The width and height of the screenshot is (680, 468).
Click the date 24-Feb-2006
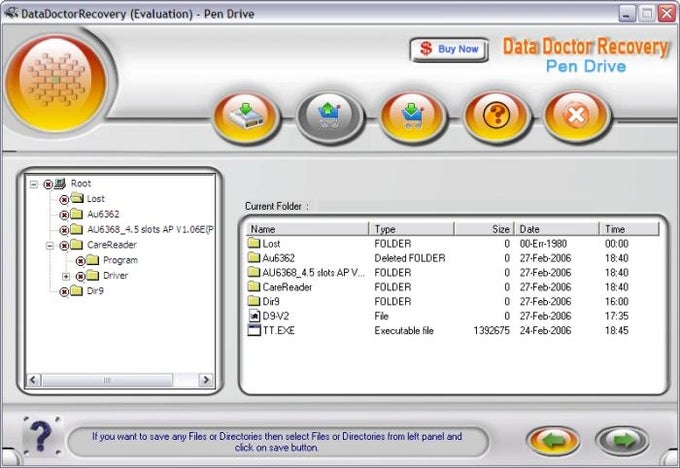(x=545, y=331)
